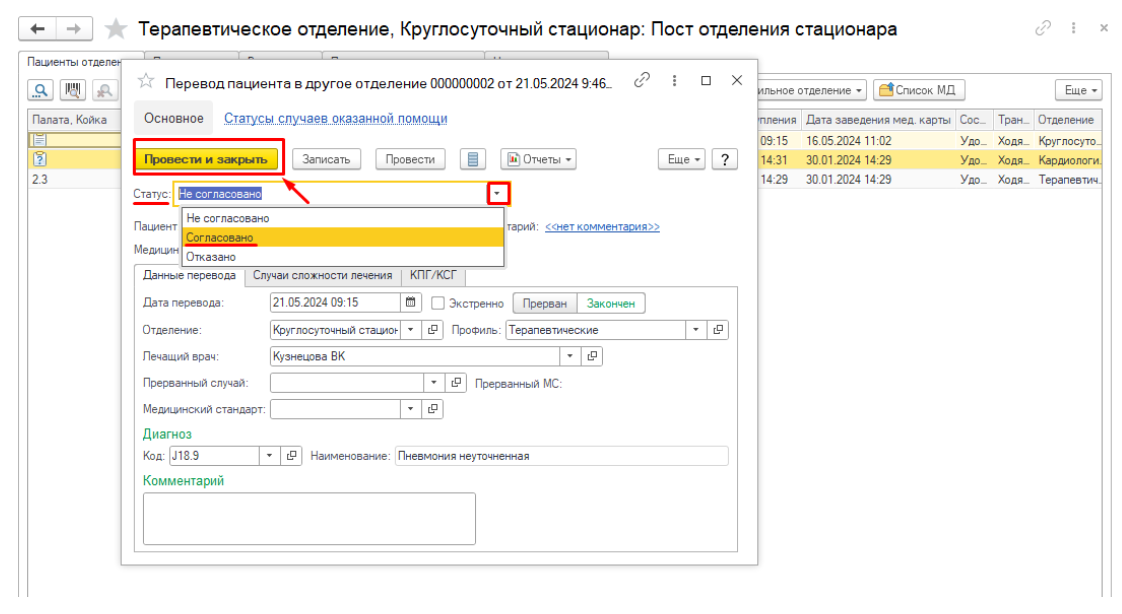
Task: Copy link using the chain icon in the dialog
Action: click(643, 80)
